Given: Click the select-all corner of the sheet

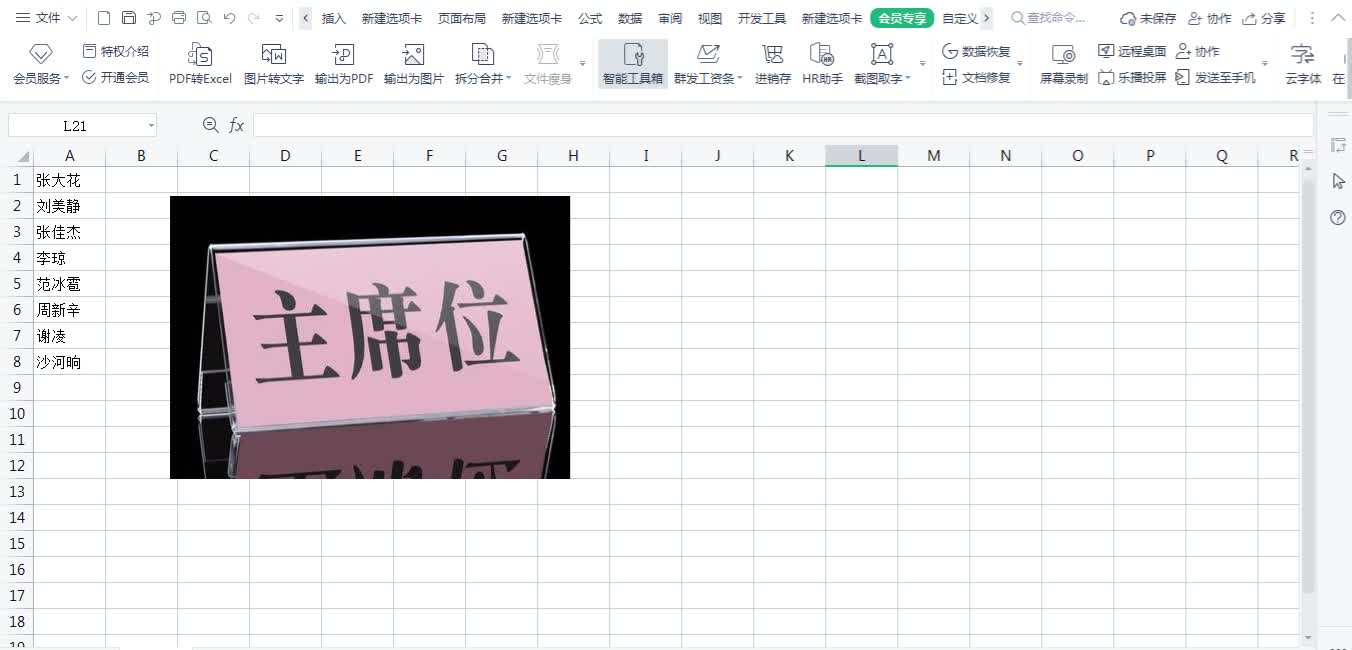Looking at the screenshot, I should coord(16,155).
